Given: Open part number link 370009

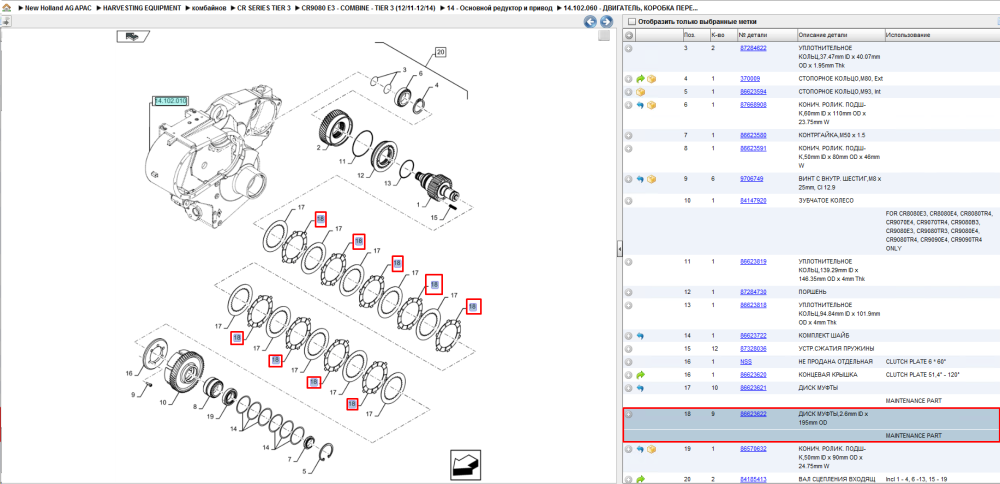Looking at the screenshot, I should (x=749, y=78).
